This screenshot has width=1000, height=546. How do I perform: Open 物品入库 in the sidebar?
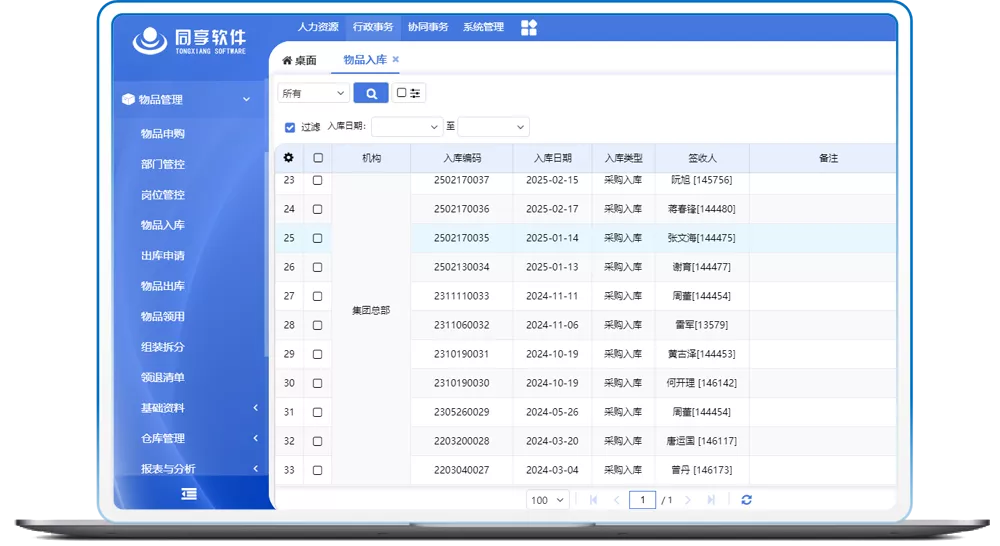point(163,225)
